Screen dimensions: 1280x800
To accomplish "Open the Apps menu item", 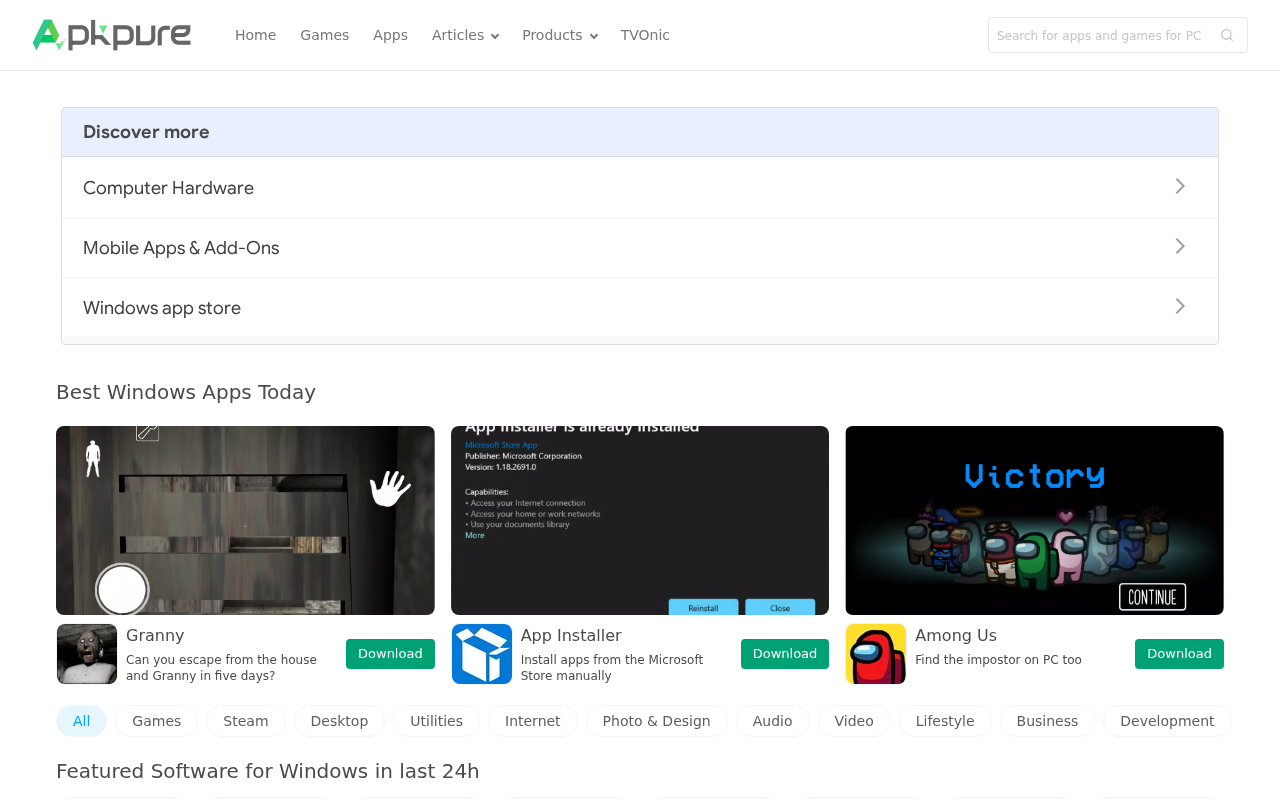I will (390, 35).
